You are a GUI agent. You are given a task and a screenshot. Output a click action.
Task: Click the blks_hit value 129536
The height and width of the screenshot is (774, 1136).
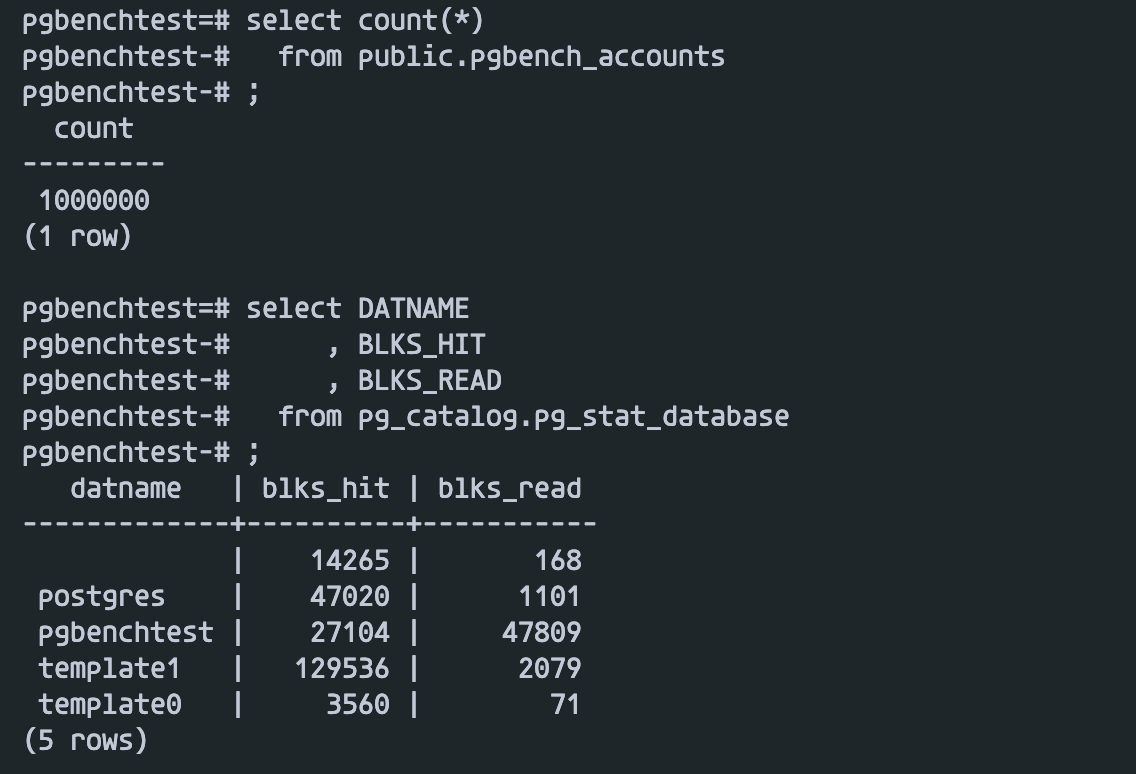click(x=341, y=669)
